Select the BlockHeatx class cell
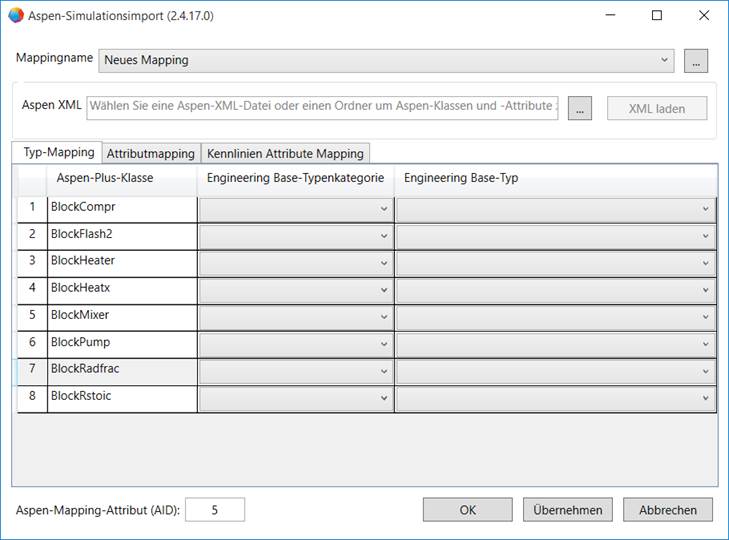Viewport: 729px width, 540px height. tap(122, 290)
